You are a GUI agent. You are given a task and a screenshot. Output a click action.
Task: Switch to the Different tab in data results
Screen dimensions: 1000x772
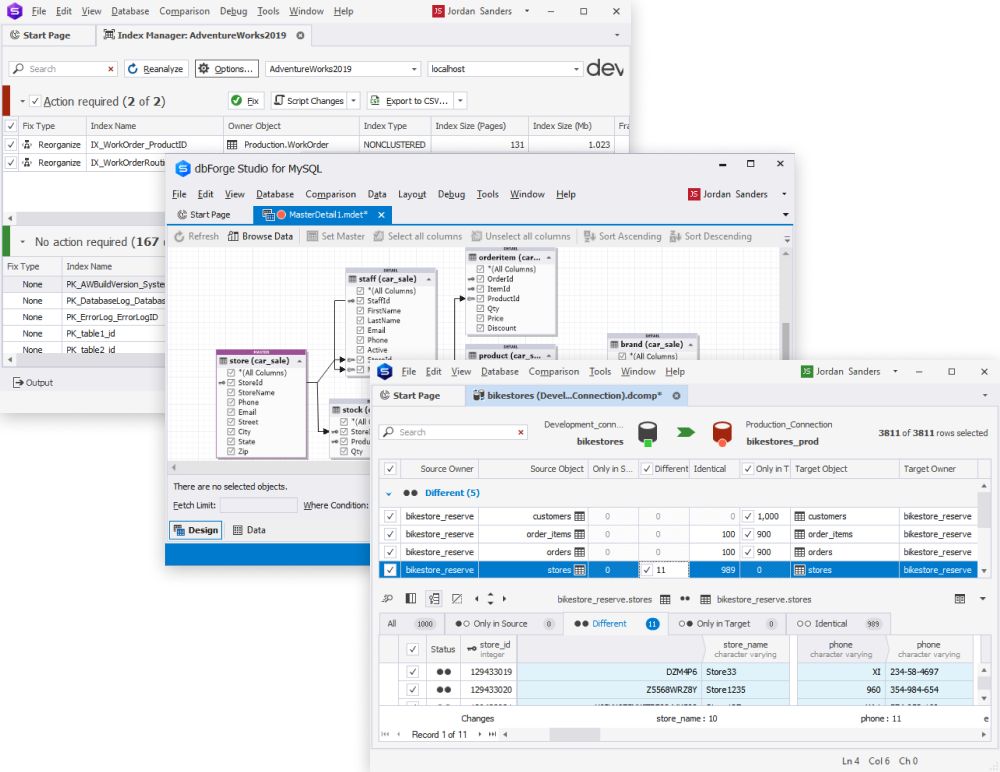pos(608,623)
